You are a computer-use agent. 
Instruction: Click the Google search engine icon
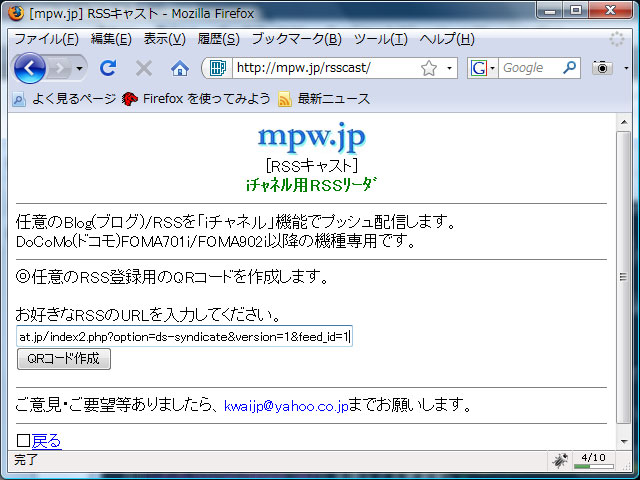coord(479,68)
